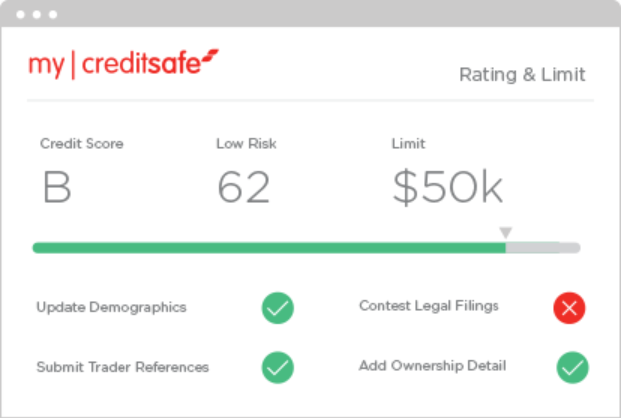621x418 pixels.
Task: Open Add Ownership Detail
Action: coord(433,366)
